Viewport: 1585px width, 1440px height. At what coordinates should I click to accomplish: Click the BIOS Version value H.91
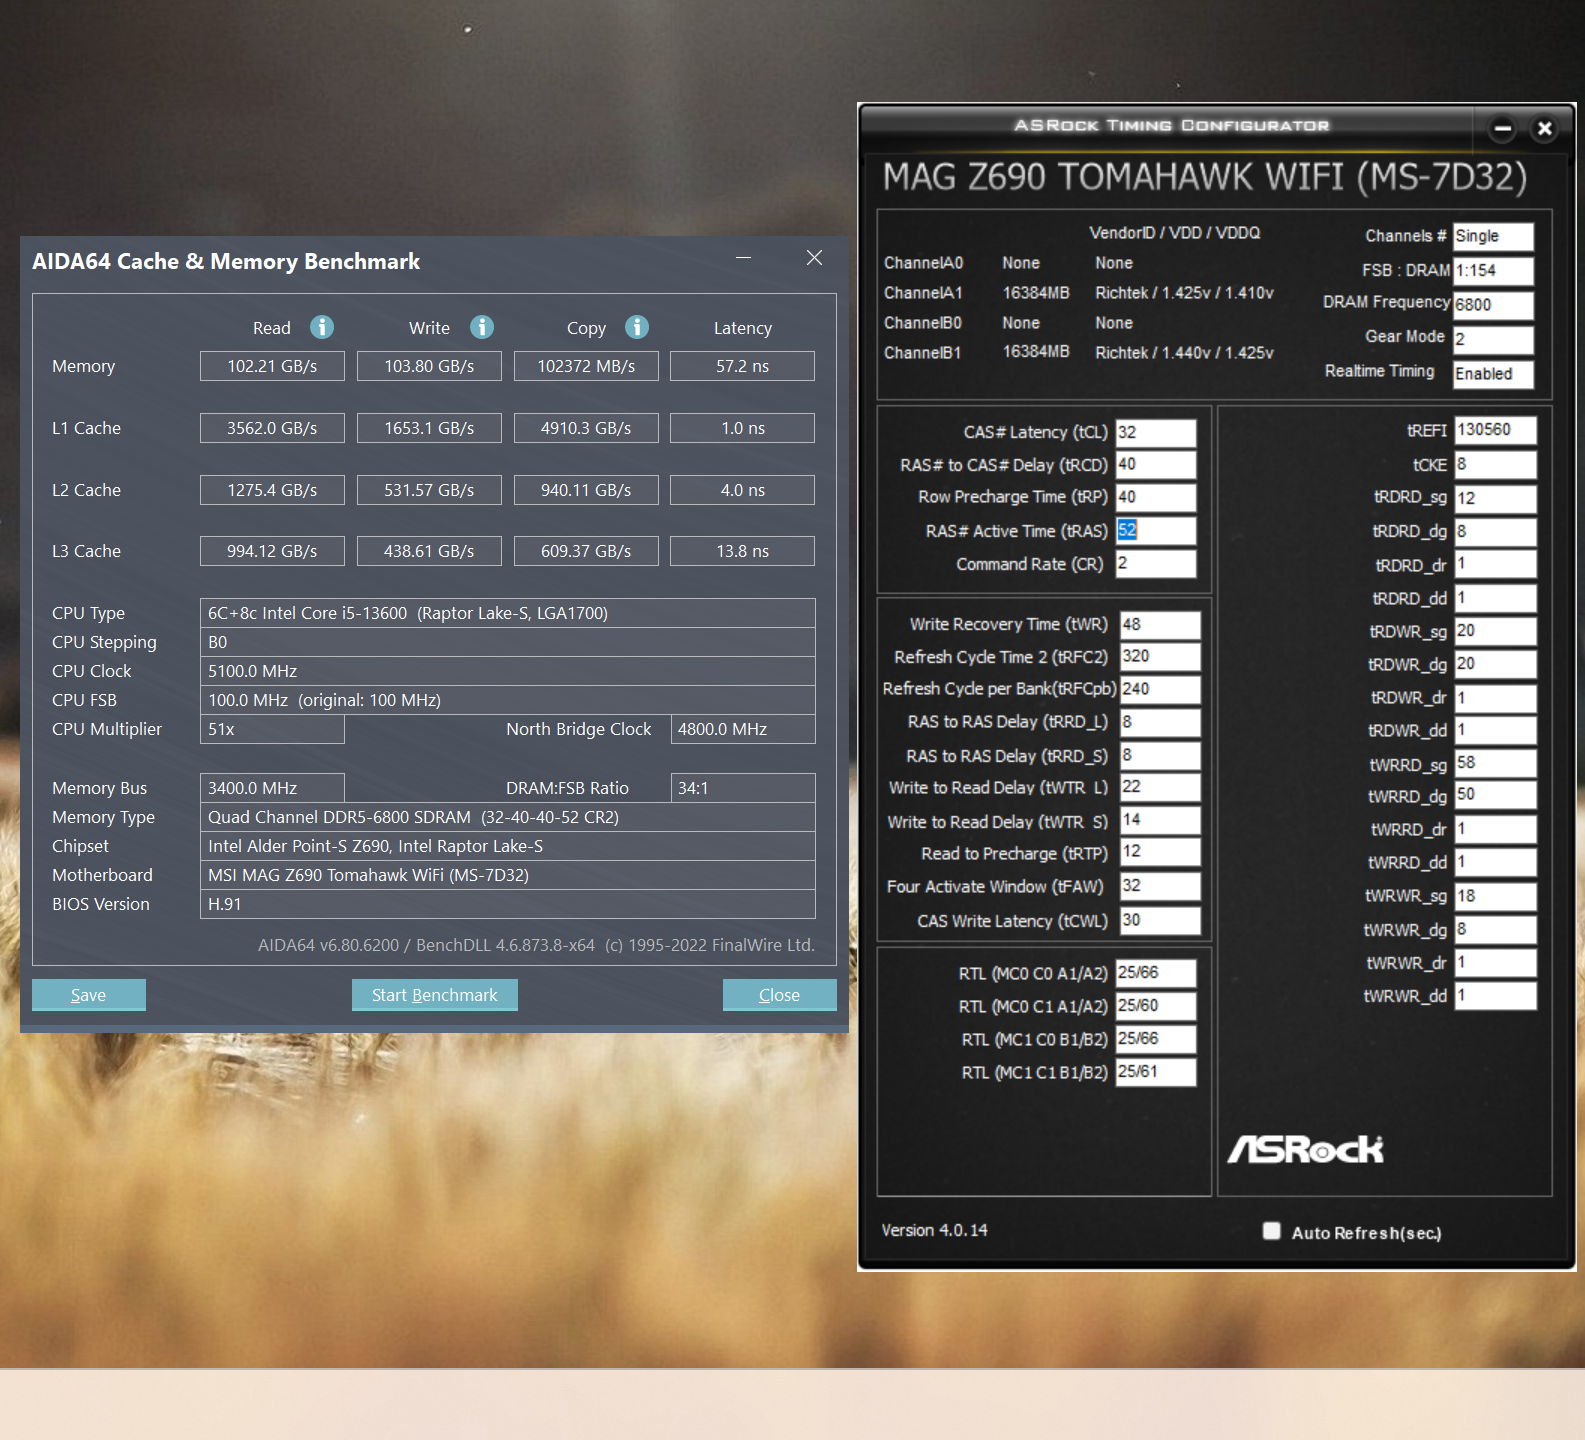[x=508, y=904]
